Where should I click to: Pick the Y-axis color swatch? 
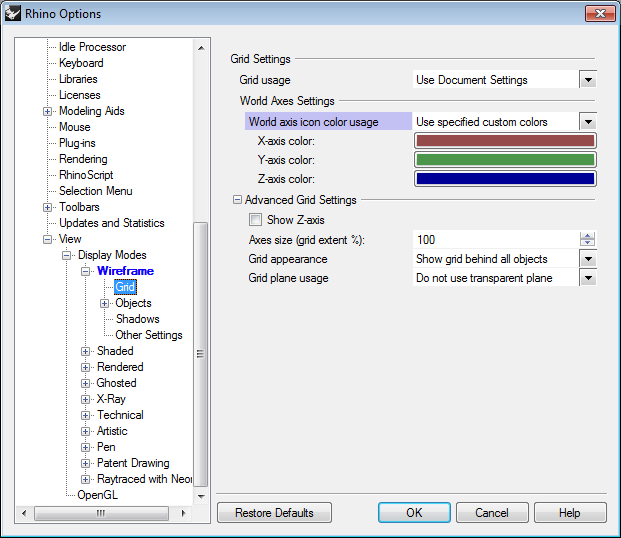pyautogui.click(x=505, y=160)
